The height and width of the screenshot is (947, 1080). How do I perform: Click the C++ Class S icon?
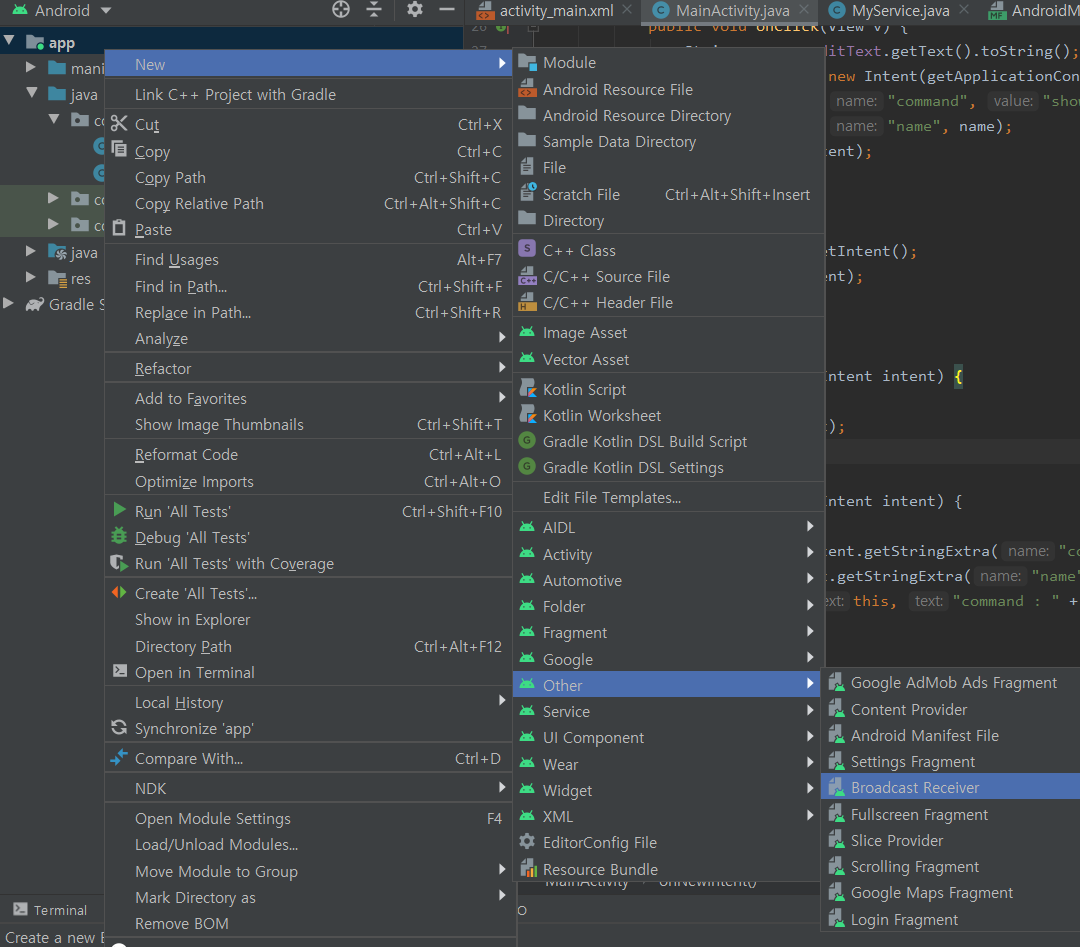[x=527, y=249]
